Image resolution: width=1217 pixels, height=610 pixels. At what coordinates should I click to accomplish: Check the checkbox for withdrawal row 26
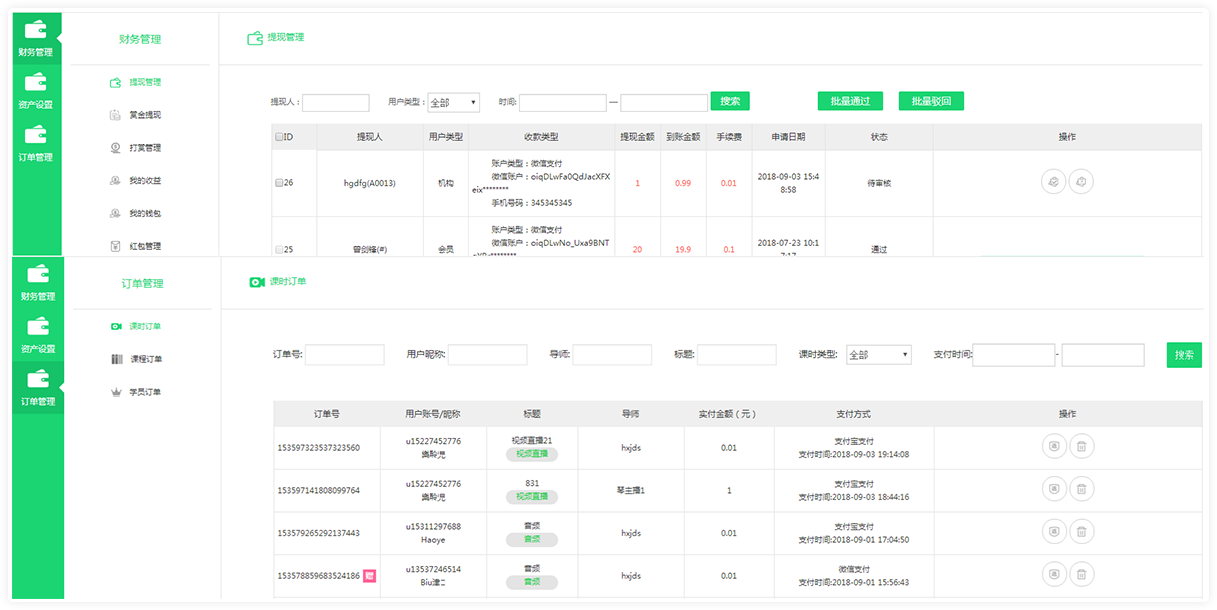[279, 183]
